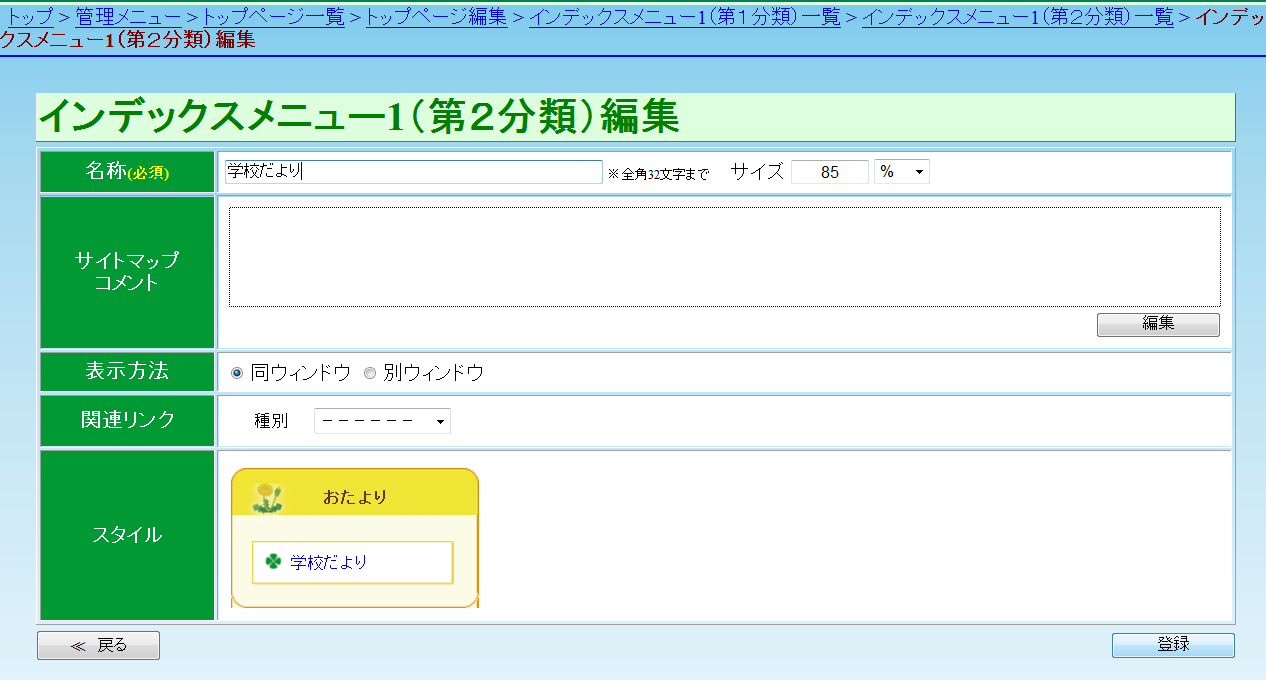Click the サイトマップコメント text area
Viewport: 1266px width, 680px height.
725,257
